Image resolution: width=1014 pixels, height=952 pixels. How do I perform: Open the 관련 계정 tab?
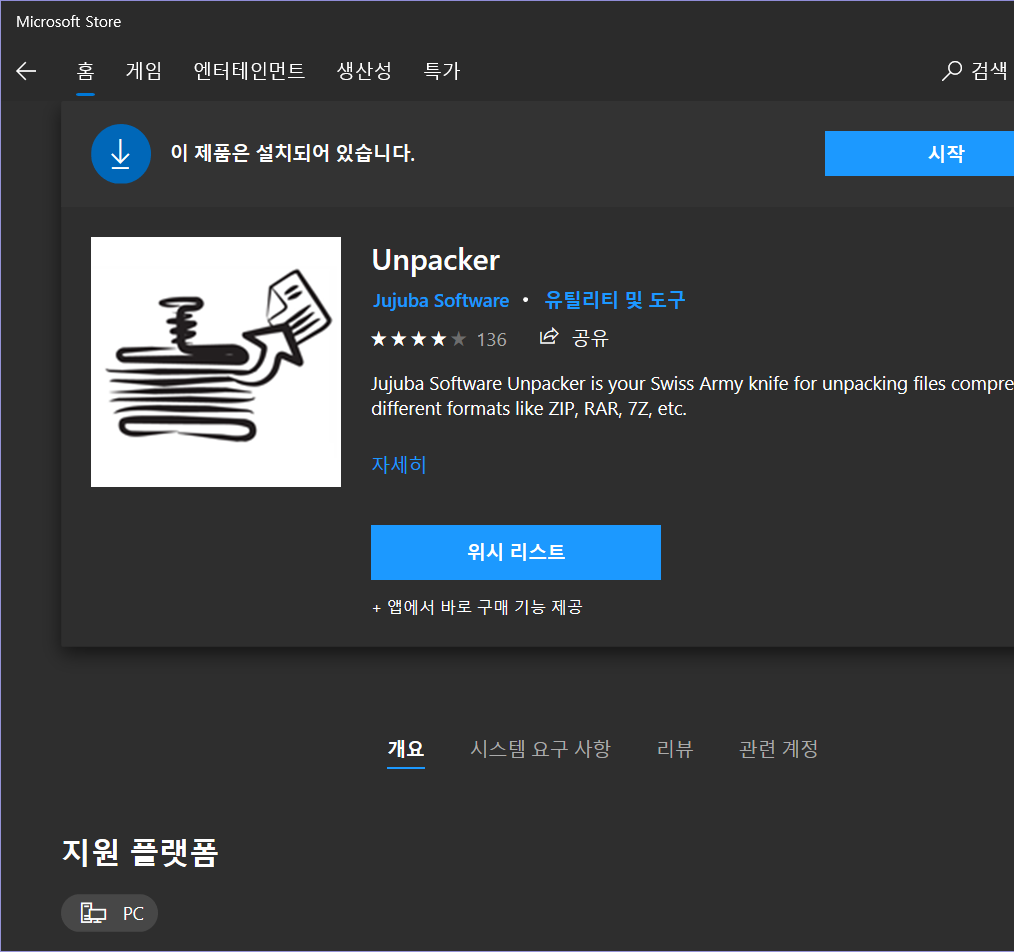(x=779, y=749)
